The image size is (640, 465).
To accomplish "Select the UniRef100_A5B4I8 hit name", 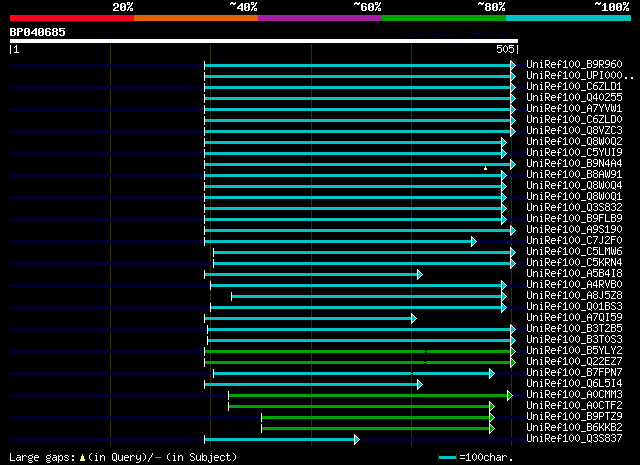I will 574,273.
